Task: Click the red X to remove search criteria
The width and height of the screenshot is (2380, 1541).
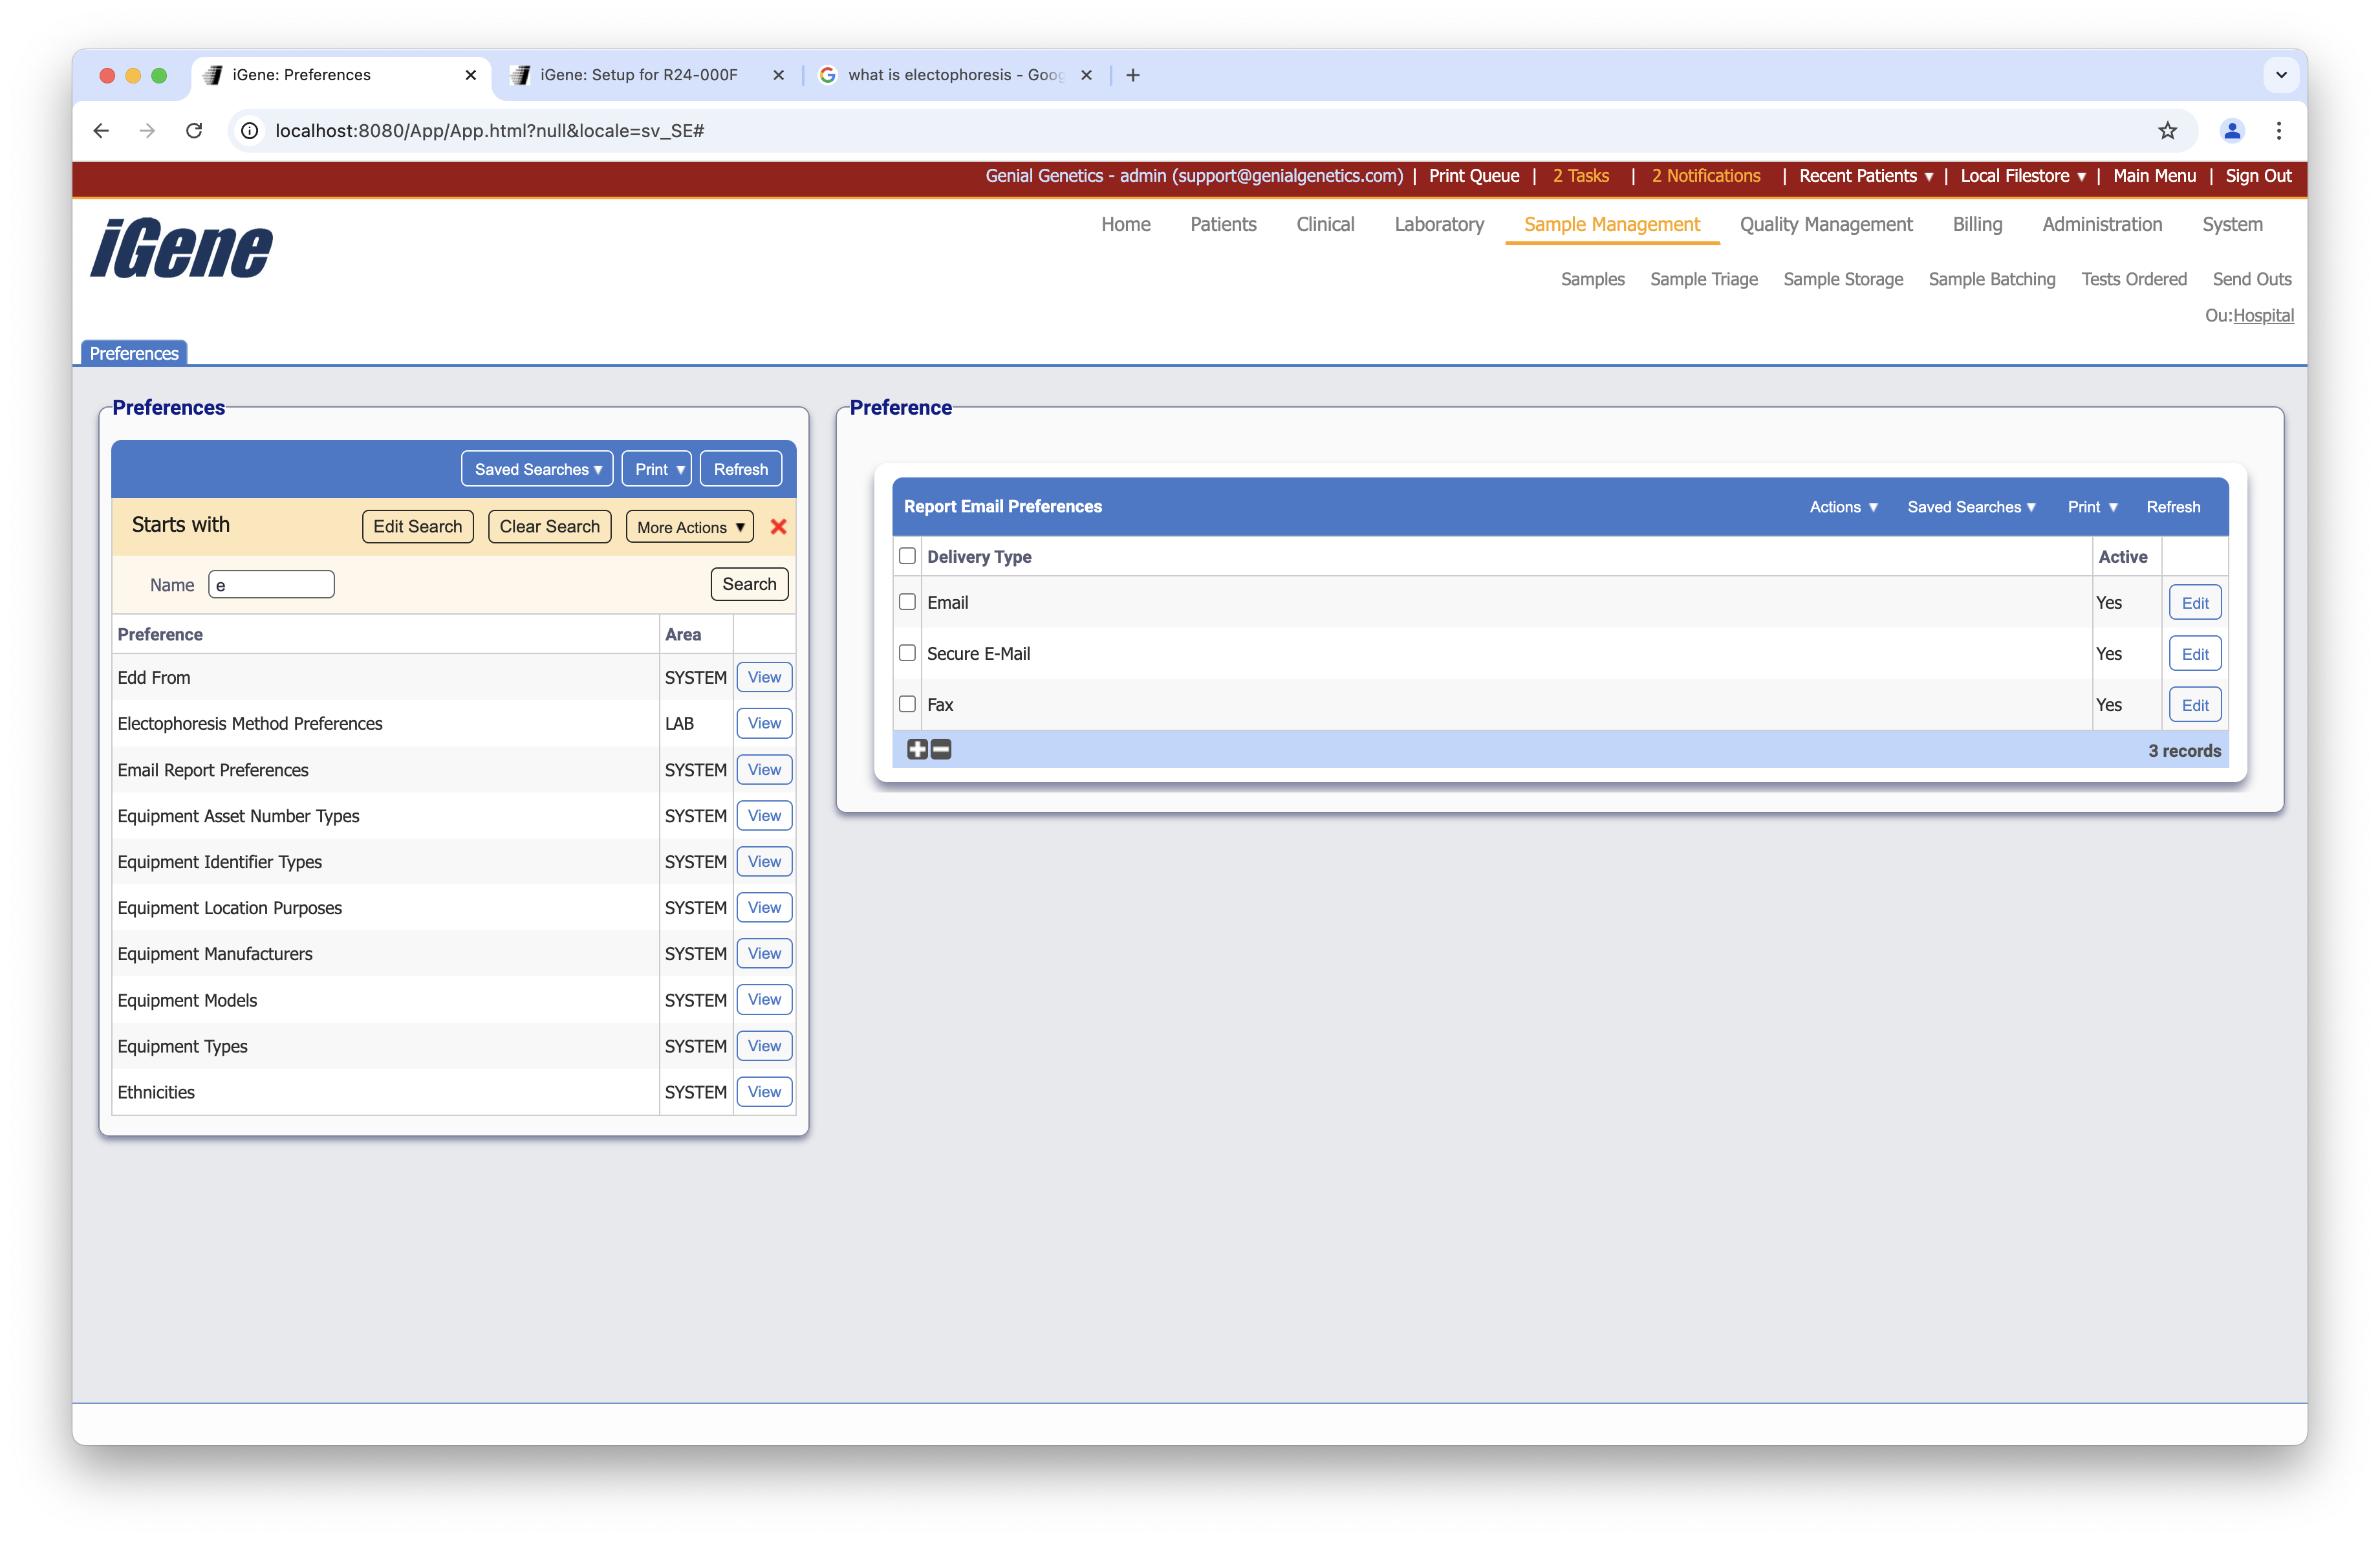Action: (x=779, y=527)
